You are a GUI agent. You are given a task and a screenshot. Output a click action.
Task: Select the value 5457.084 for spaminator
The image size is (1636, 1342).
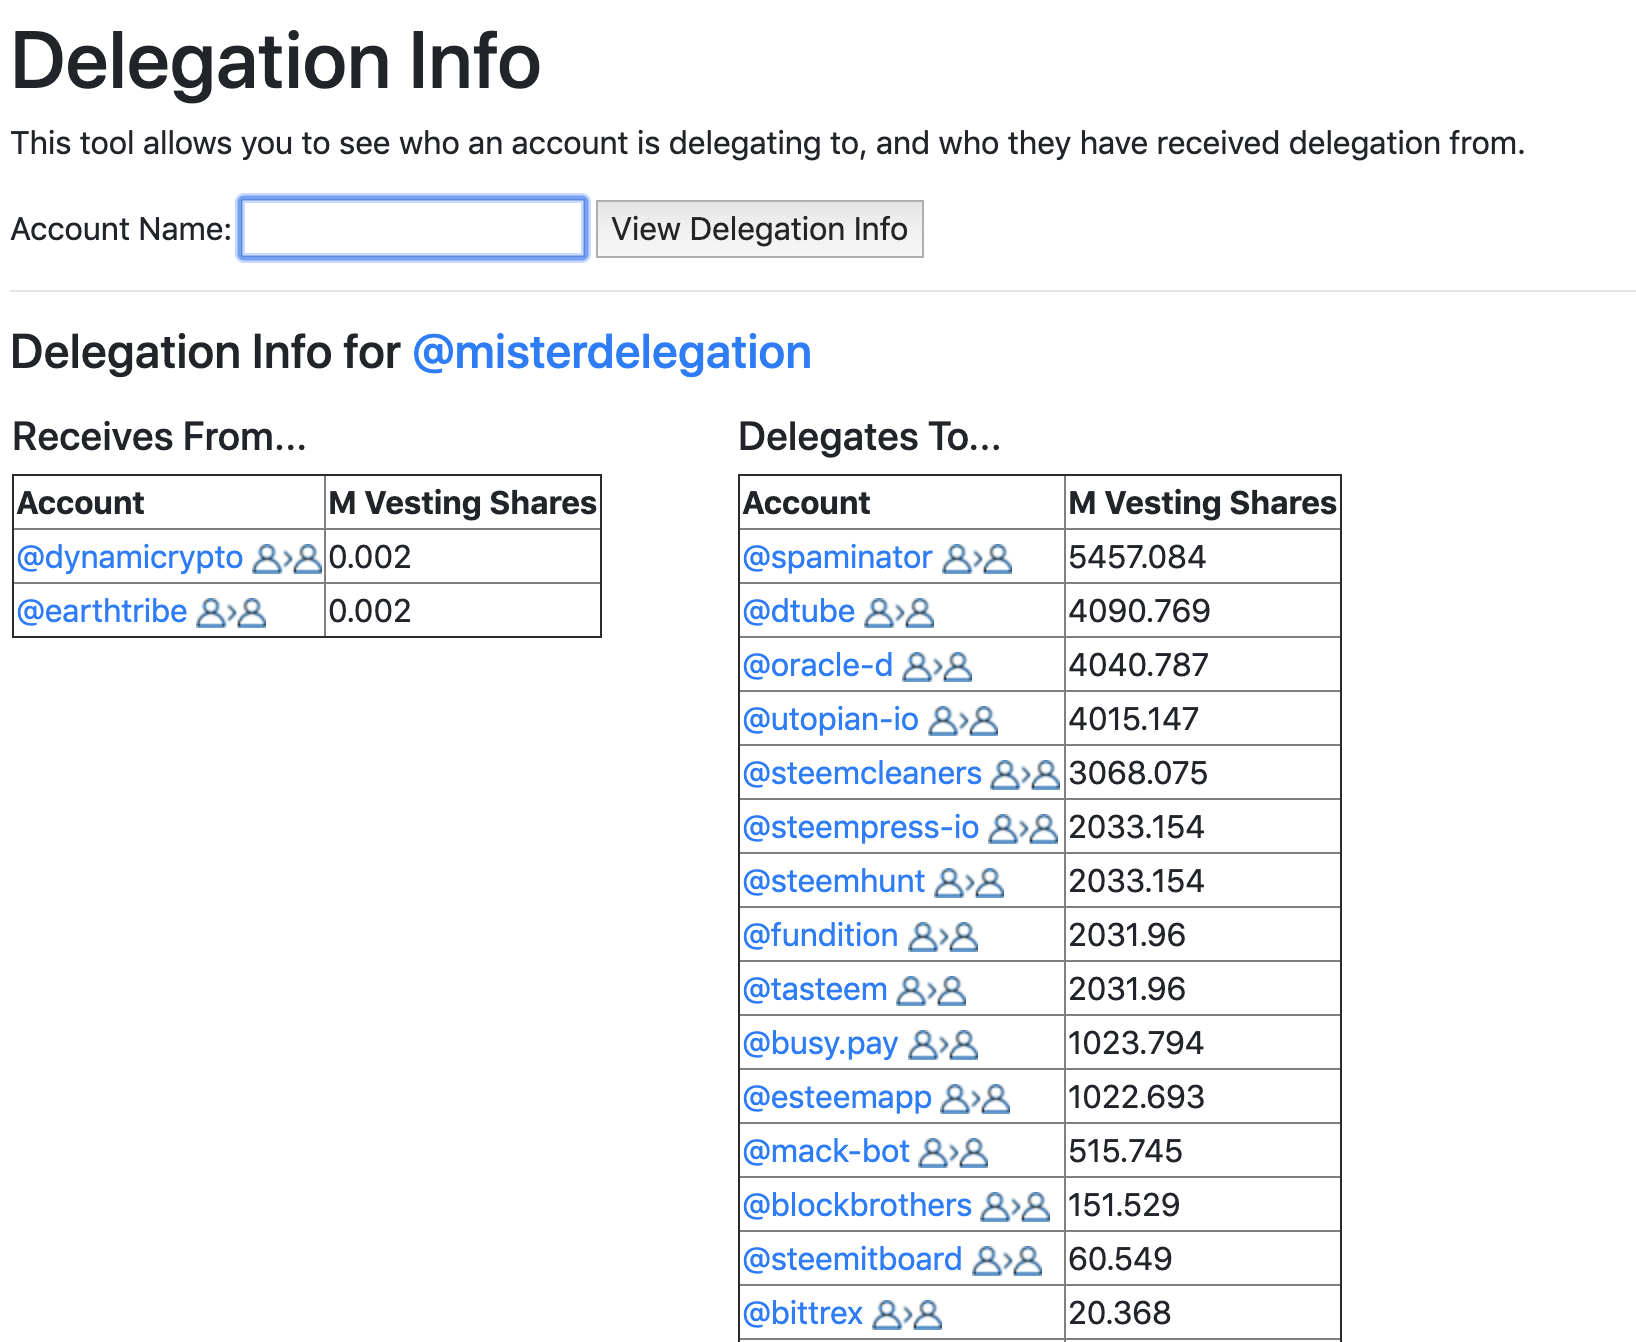click(x=1137, y=557)
